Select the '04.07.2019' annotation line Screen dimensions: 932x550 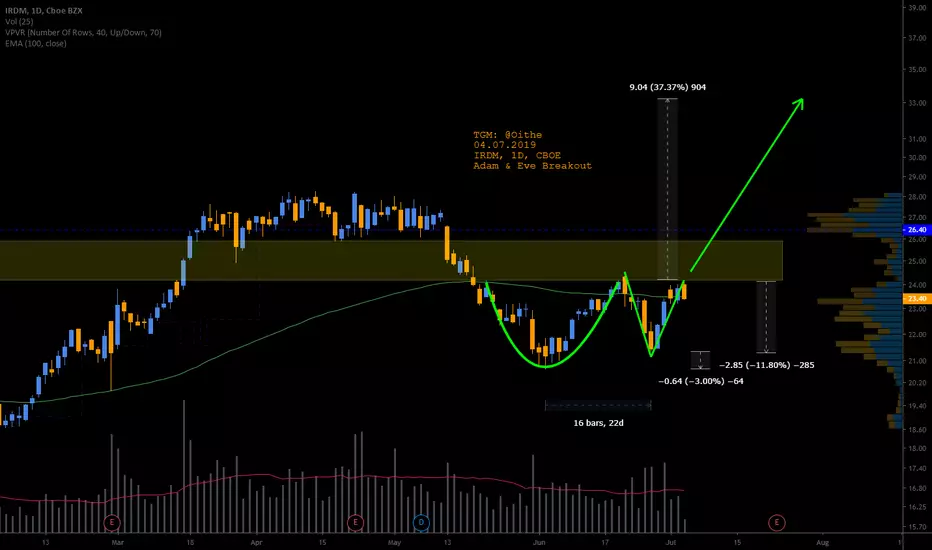point(505,145)
